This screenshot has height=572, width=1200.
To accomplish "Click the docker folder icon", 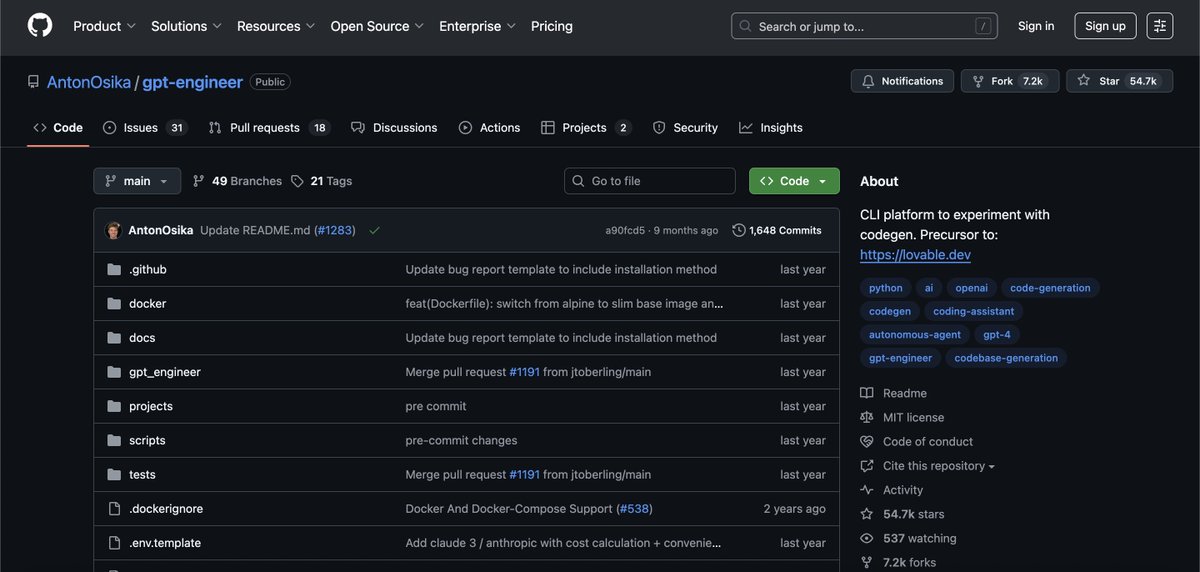I will click(x=113, y=303).
